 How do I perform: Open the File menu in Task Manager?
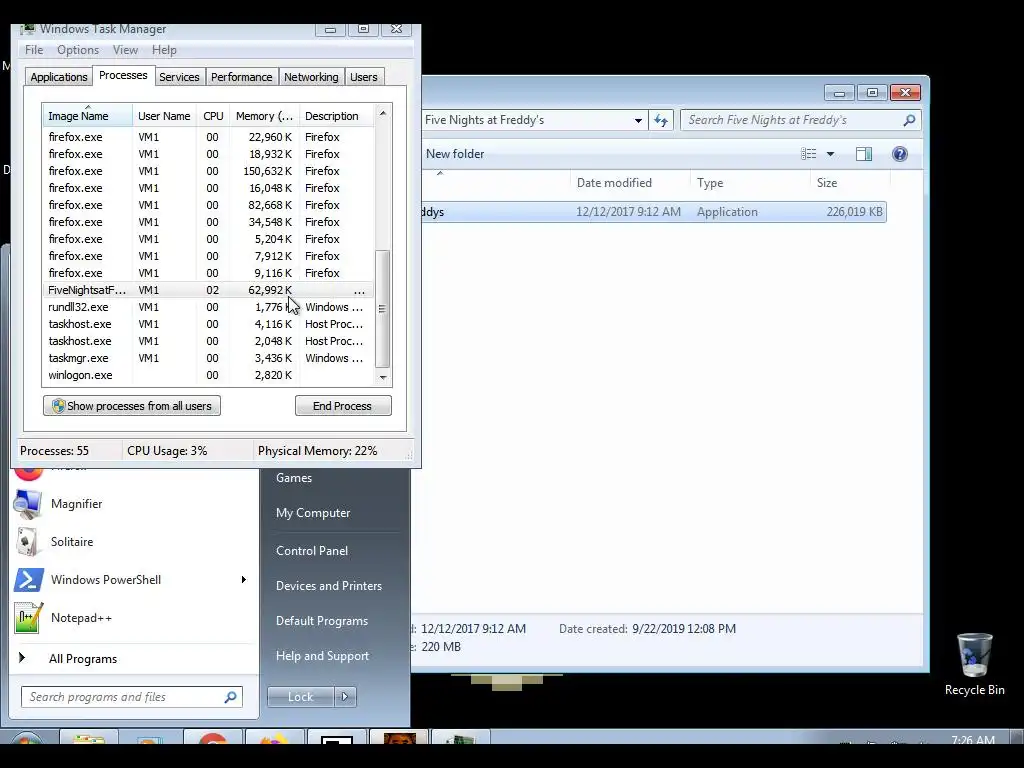(x=34, y=50)
